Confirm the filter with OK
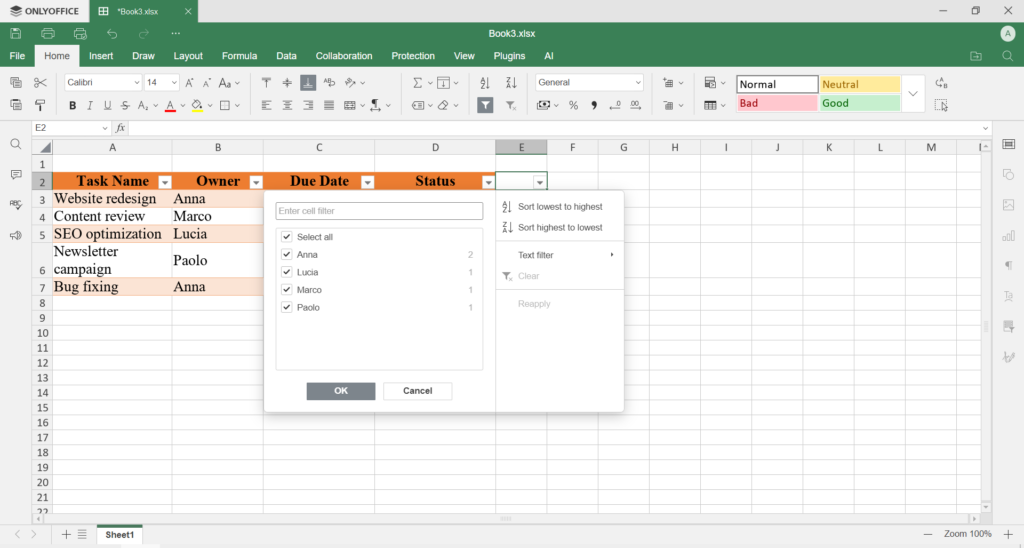 coord(341,391)
